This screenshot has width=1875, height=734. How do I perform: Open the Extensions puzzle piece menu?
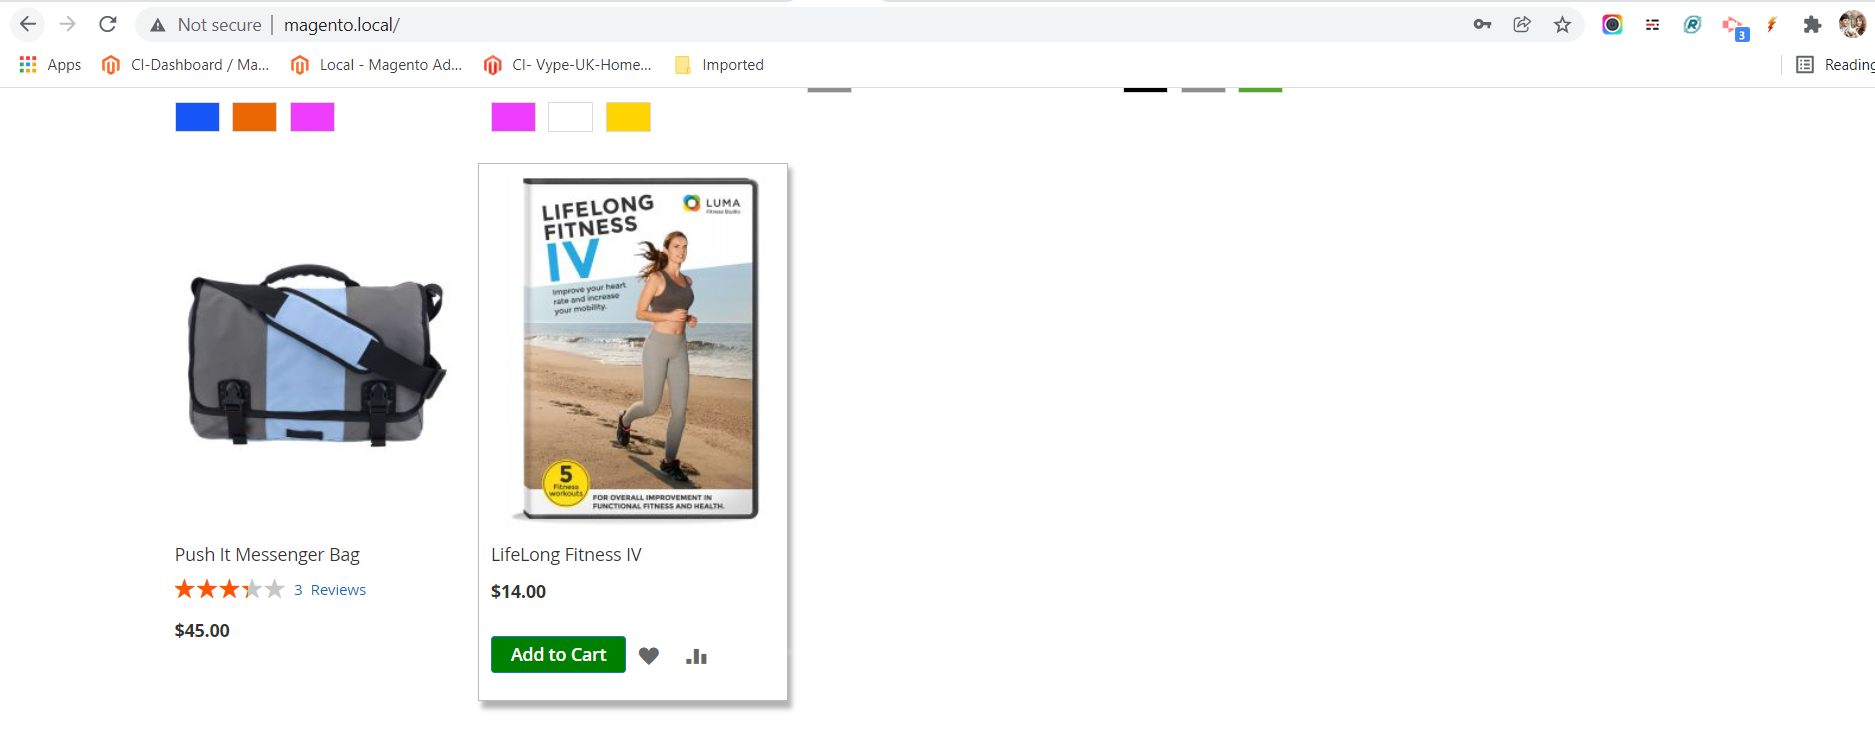click(1812, 24)
